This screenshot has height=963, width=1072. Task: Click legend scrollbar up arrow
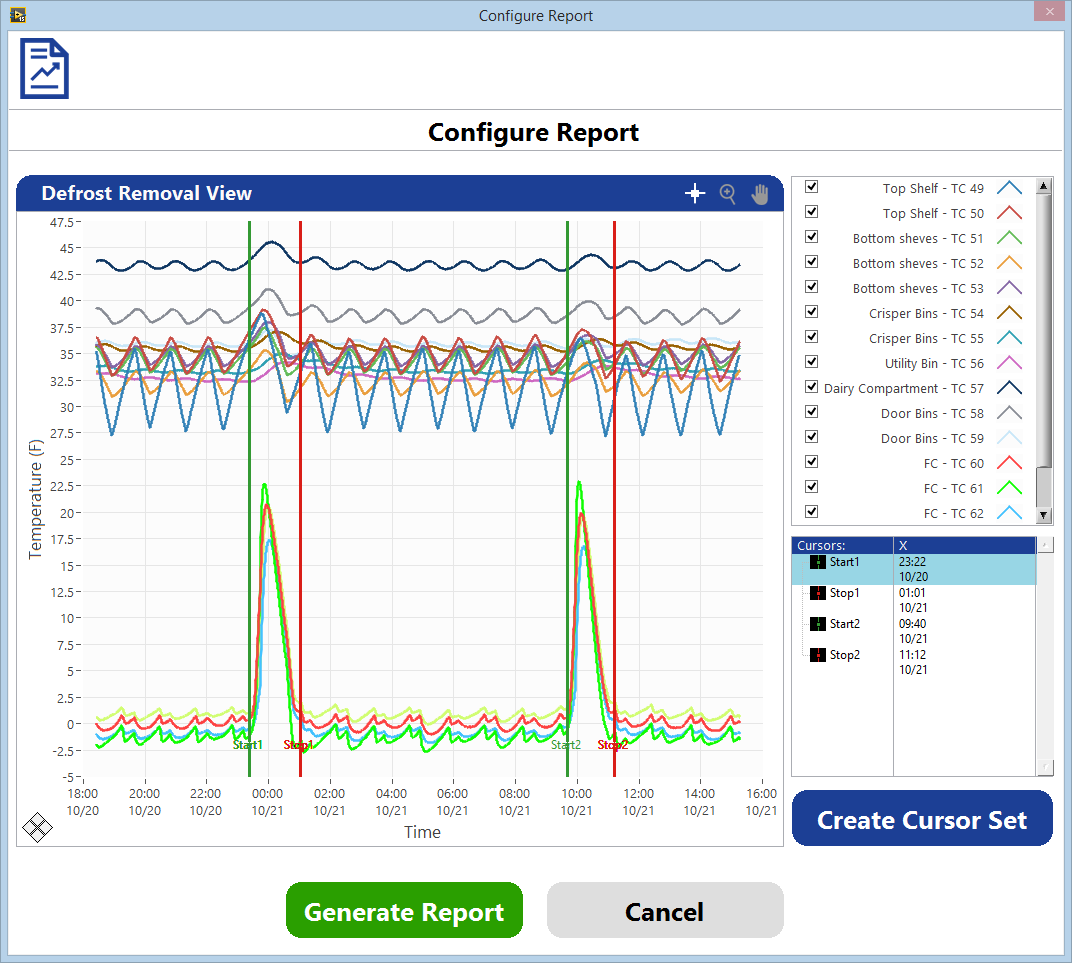(1043, 186)
